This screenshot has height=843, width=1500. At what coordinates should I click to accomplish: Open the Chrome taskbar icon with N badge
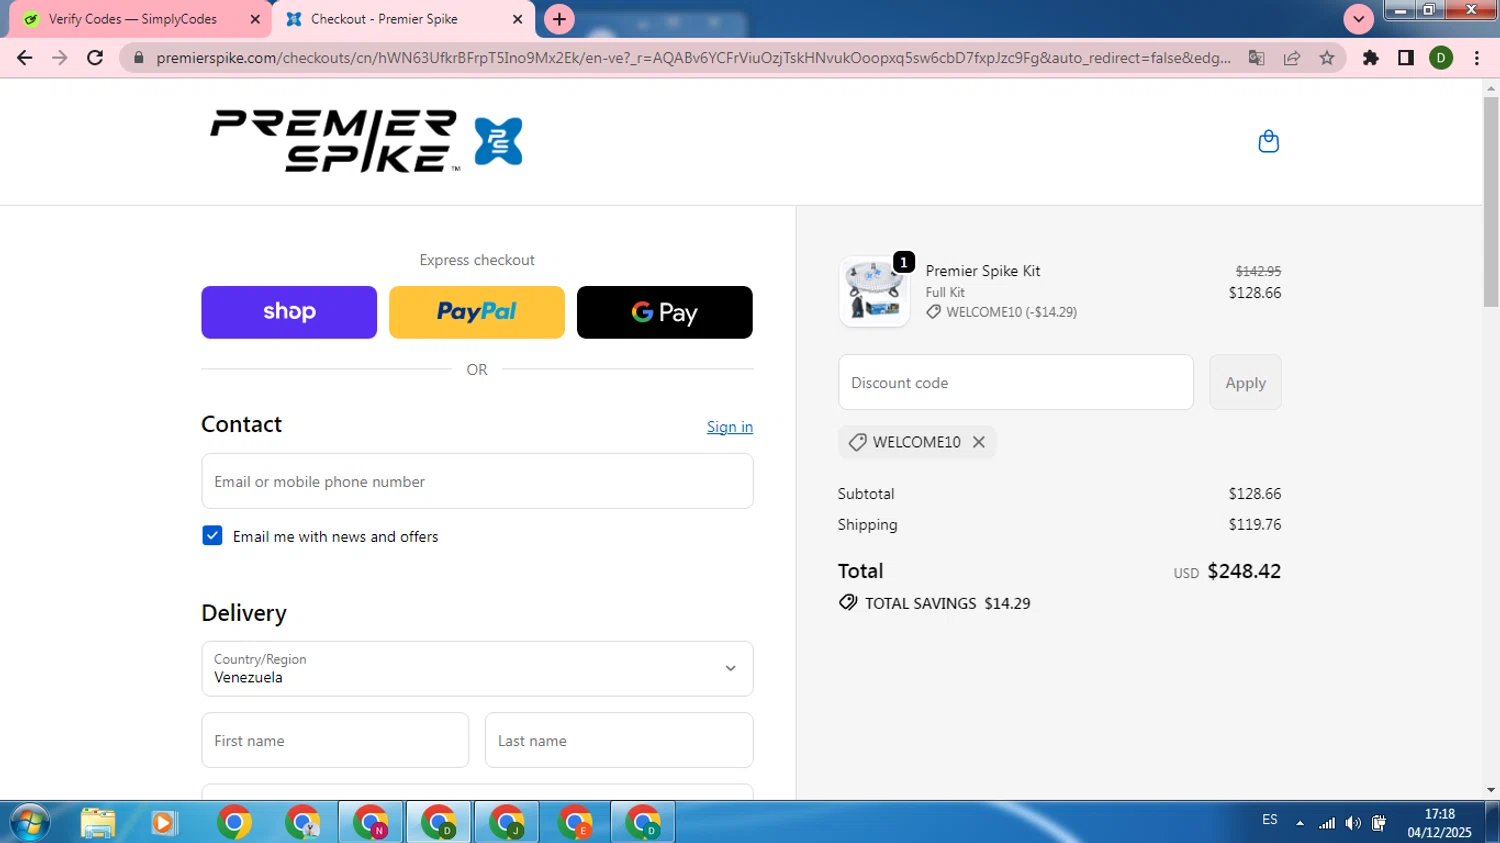pos(371,822)
